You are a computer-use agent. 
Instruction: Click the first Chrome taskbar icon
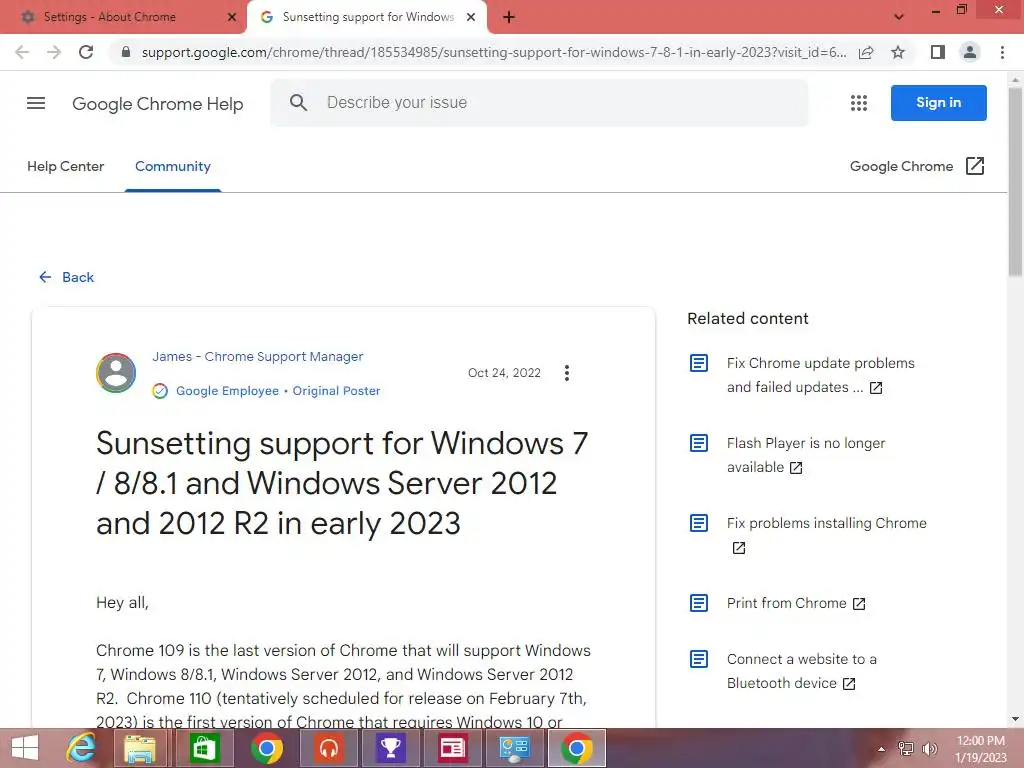[x=266, y=748]
